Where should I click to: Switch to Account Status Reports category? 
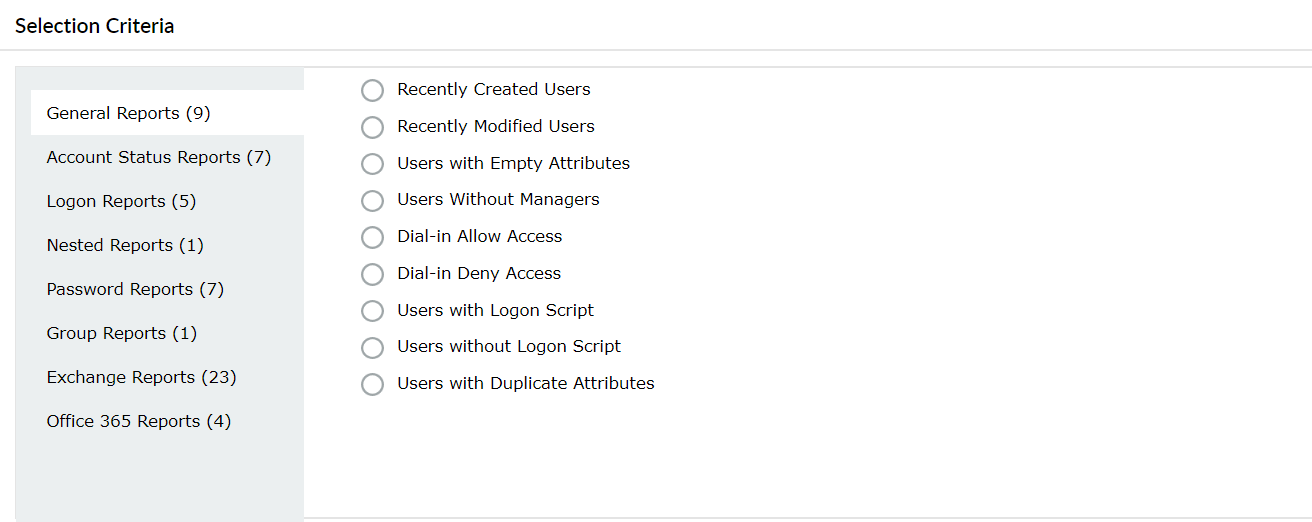158,157
